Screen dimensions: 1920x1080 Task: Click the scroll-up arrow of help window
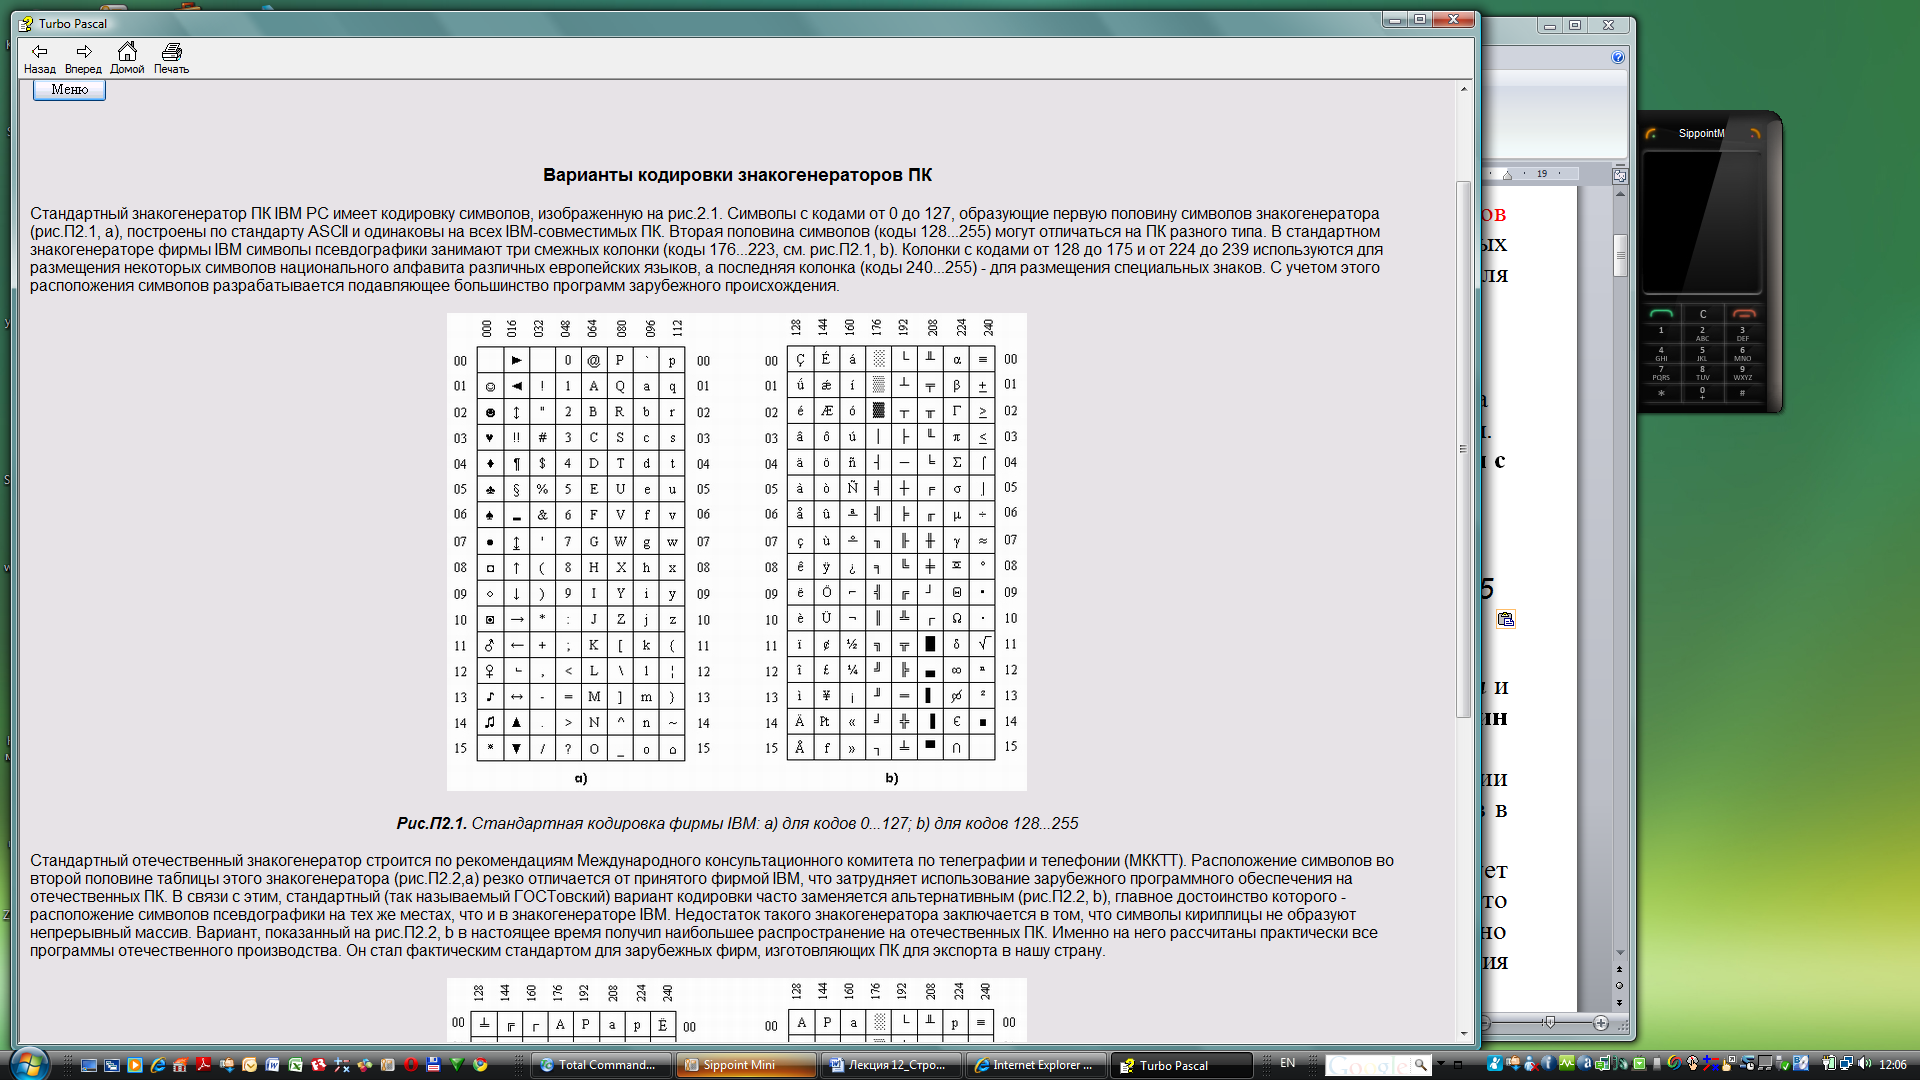1464,89
